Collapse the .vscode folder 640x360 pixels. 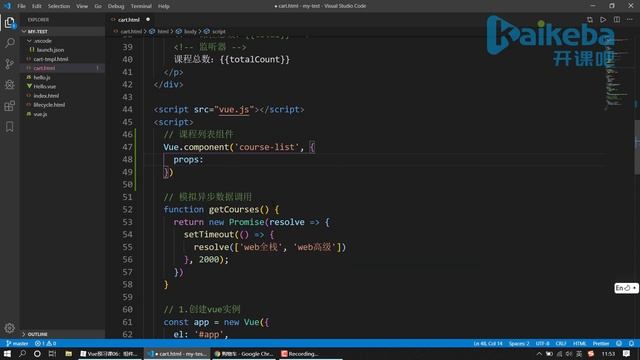[x=62, y=41]
